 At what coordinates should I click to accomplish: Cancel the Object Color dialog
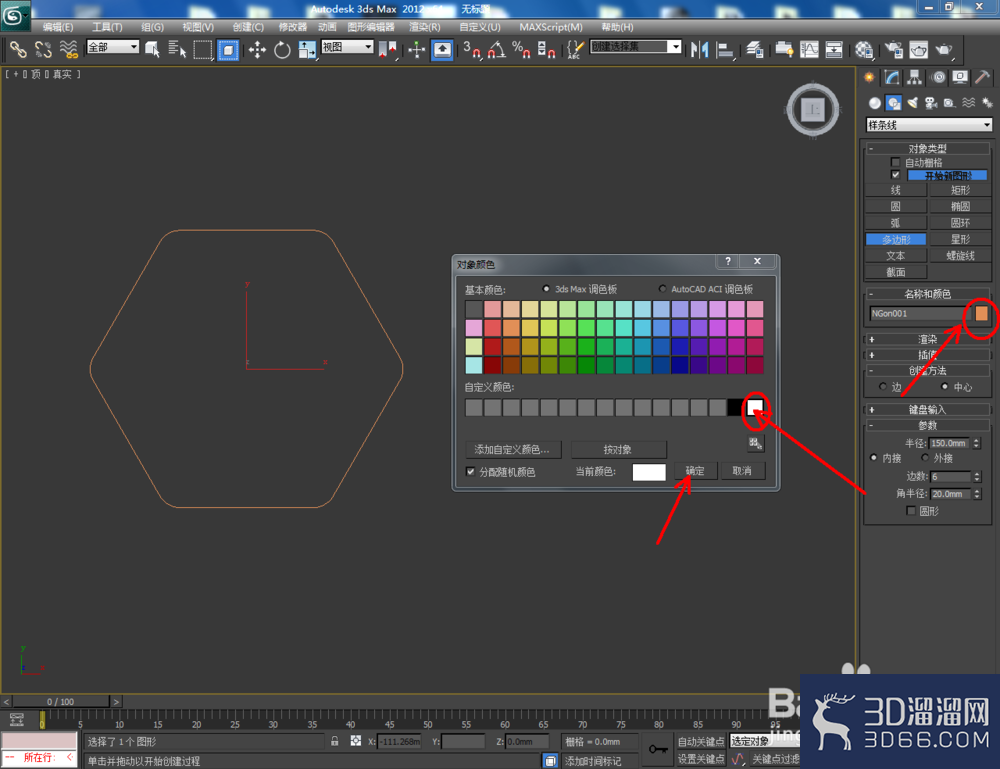tap(742, 471)
